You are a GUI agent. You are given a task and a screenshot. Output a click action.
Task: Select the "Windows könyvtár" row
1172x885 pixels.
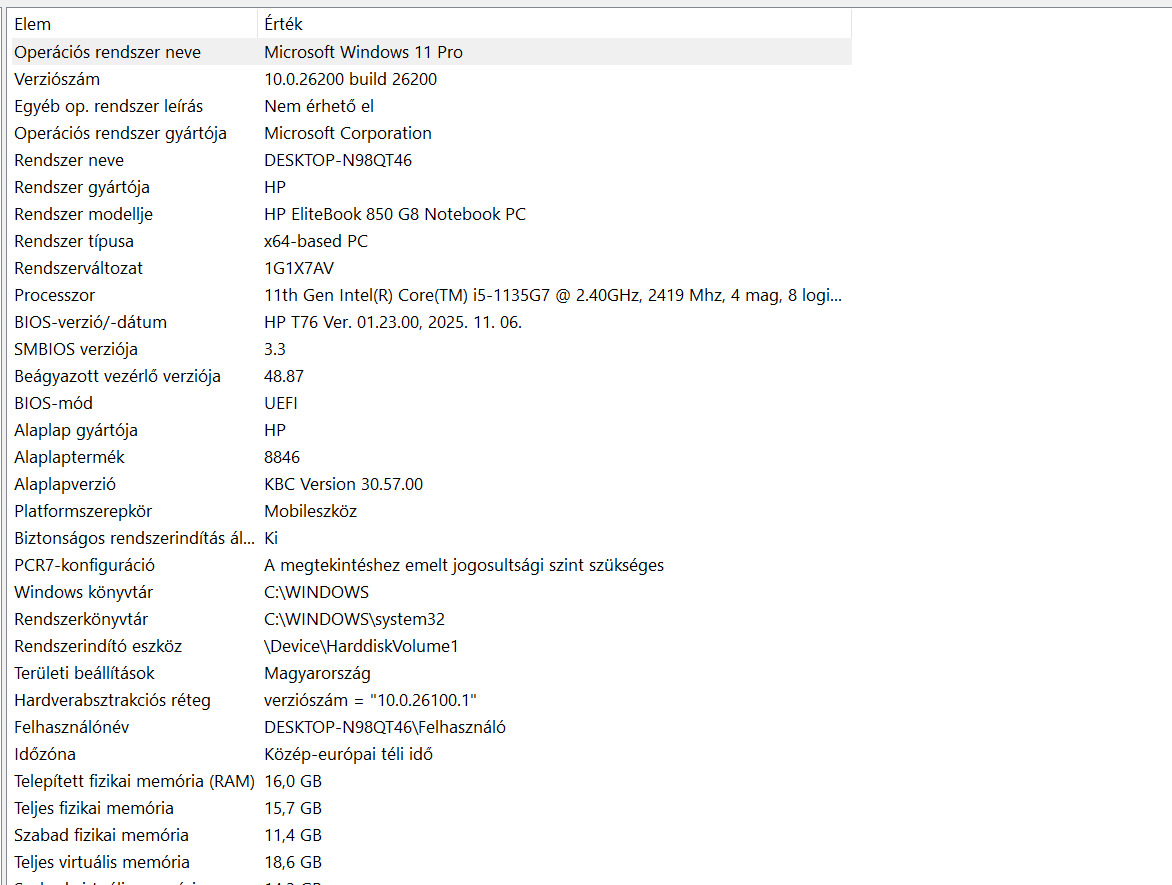click(x=84, y=592)
